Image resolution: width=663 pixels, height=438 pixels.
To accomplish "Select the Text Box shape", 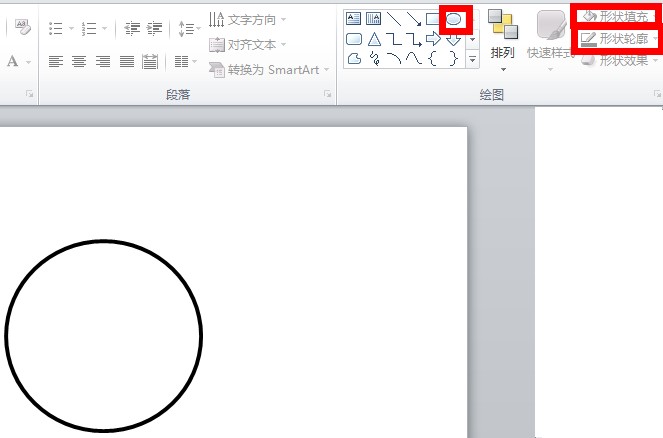I will [x=353, y=18].
